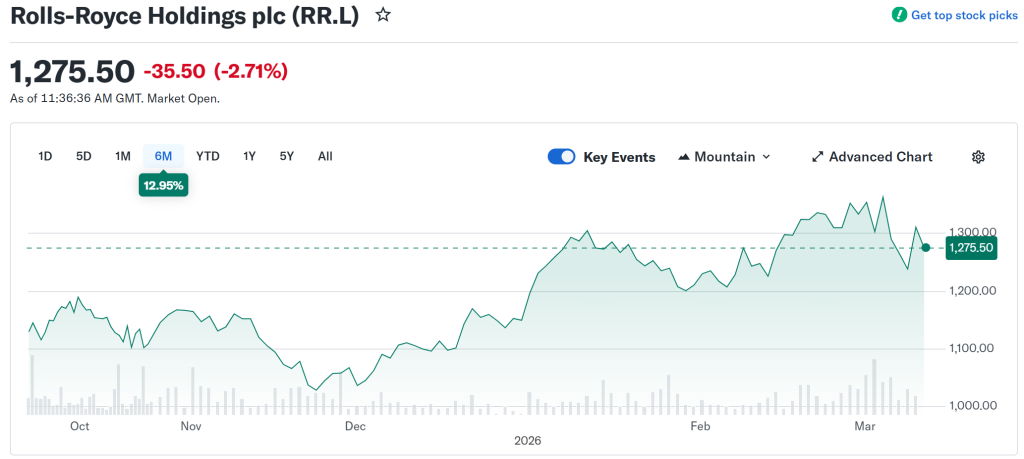Show All time range
Screen dimensions: 1024x459
325,156
